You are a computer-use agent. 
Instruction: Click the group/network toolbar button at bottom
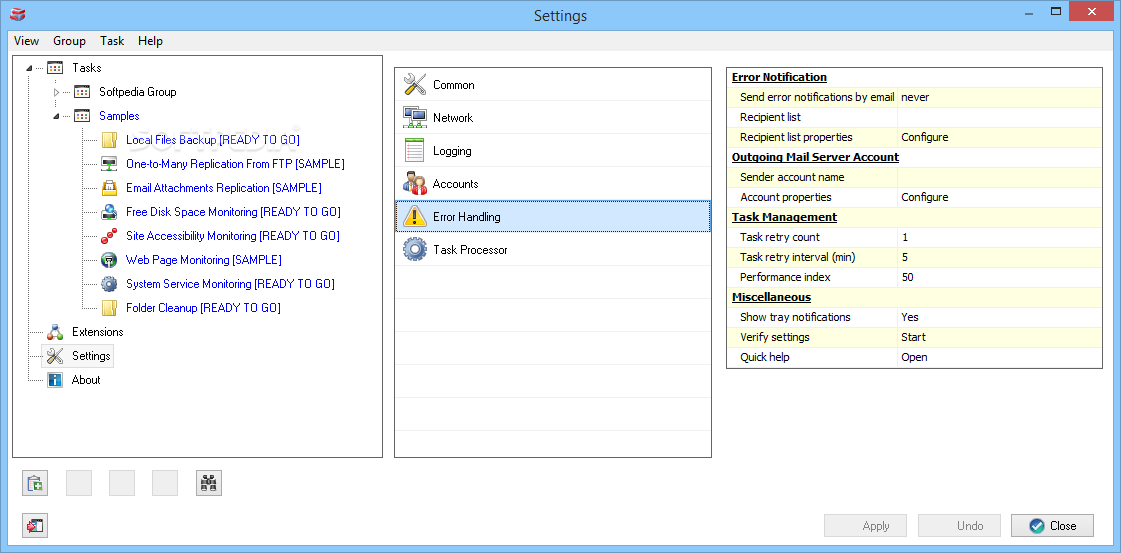tap(209, 484)
